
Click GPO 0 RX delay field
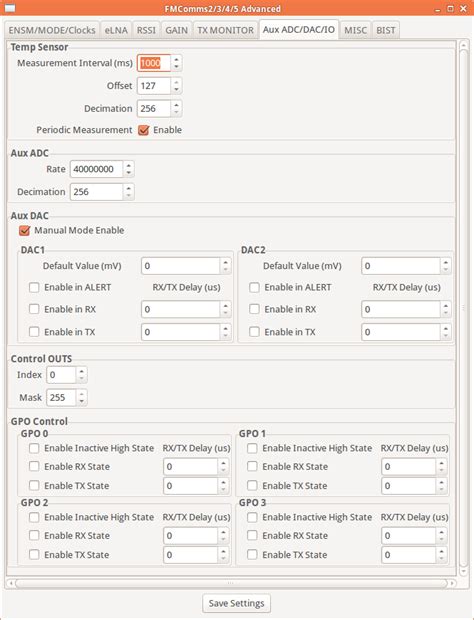191,467
